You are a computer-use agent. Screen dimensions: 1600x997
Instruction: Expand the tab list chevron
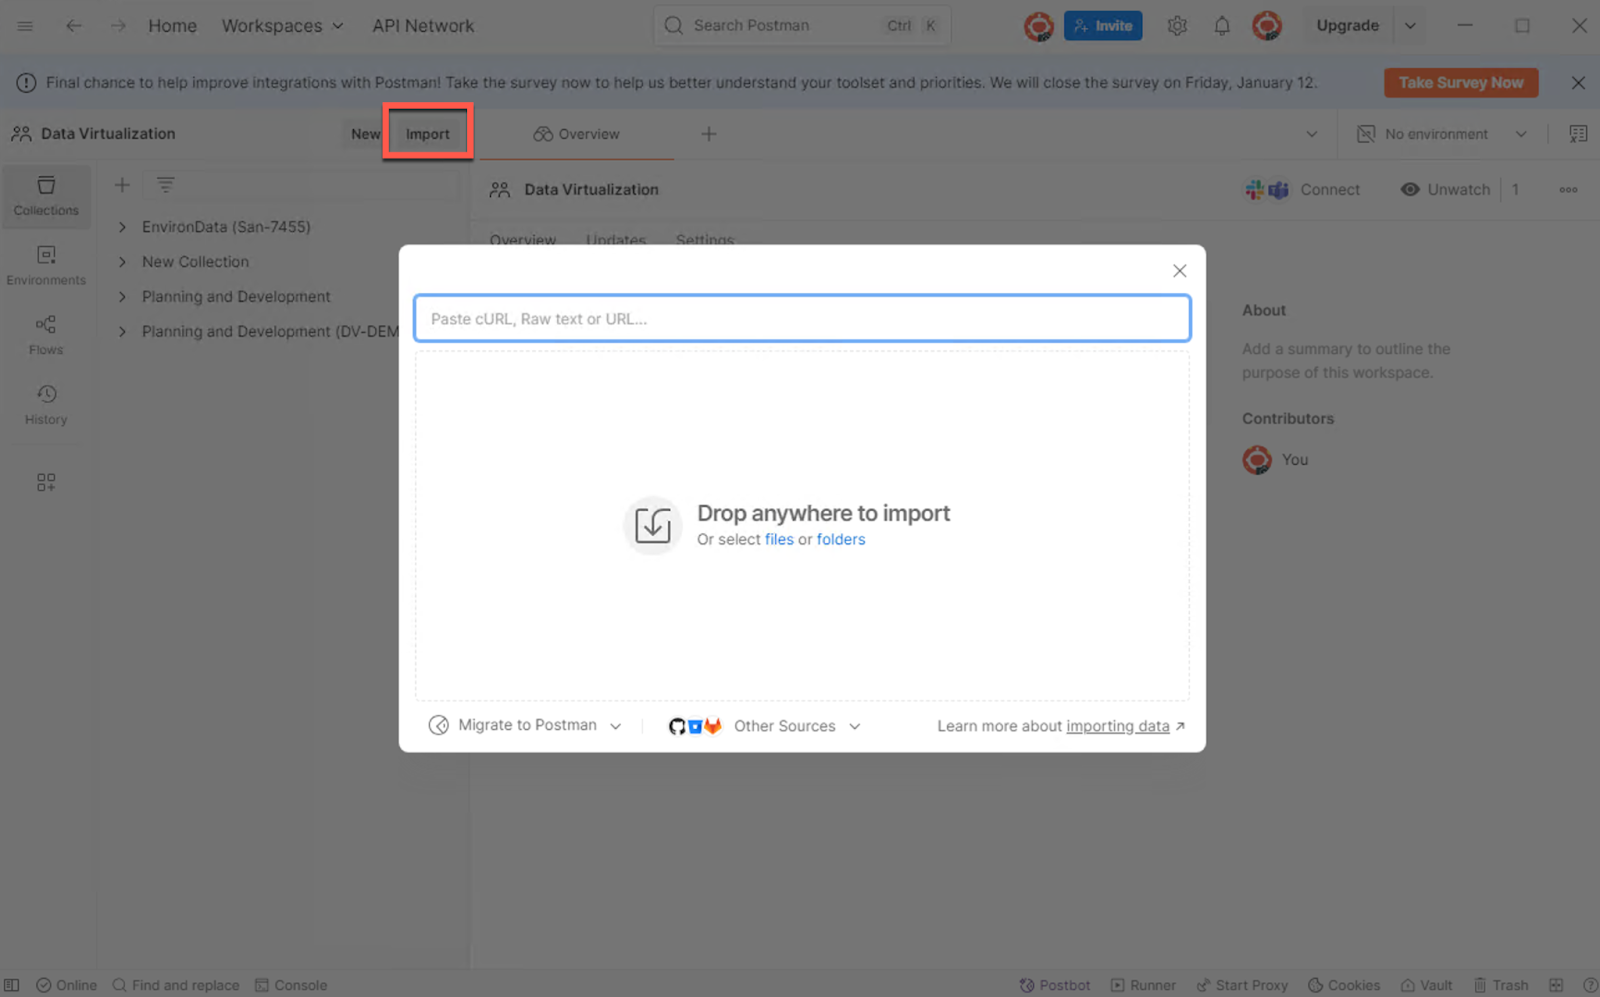click(x=1311, y=134)
